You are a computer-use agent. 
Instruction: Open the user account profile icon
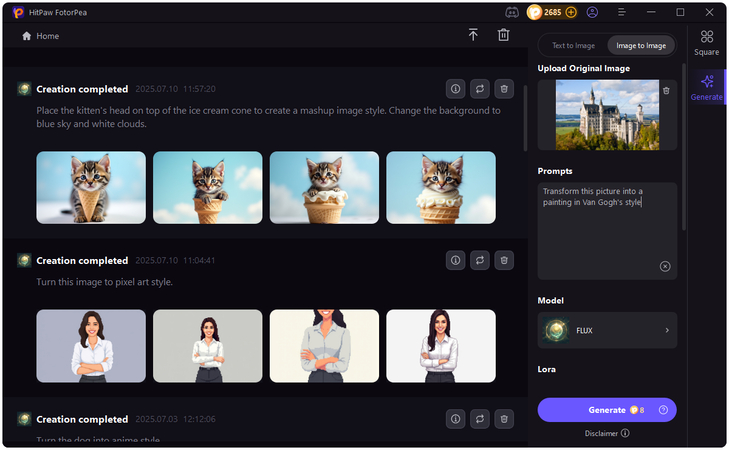592,13
